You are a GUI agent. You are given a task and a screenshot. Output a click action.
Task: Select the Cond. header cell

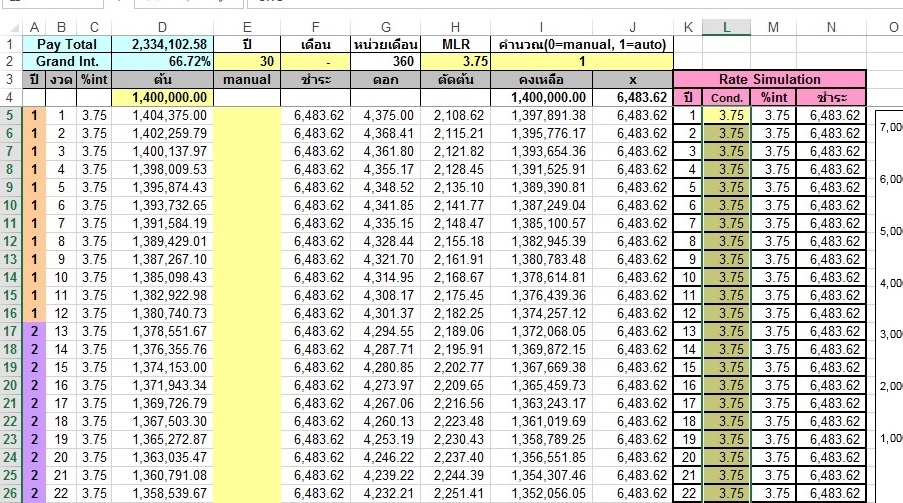[x=726, y=97]
